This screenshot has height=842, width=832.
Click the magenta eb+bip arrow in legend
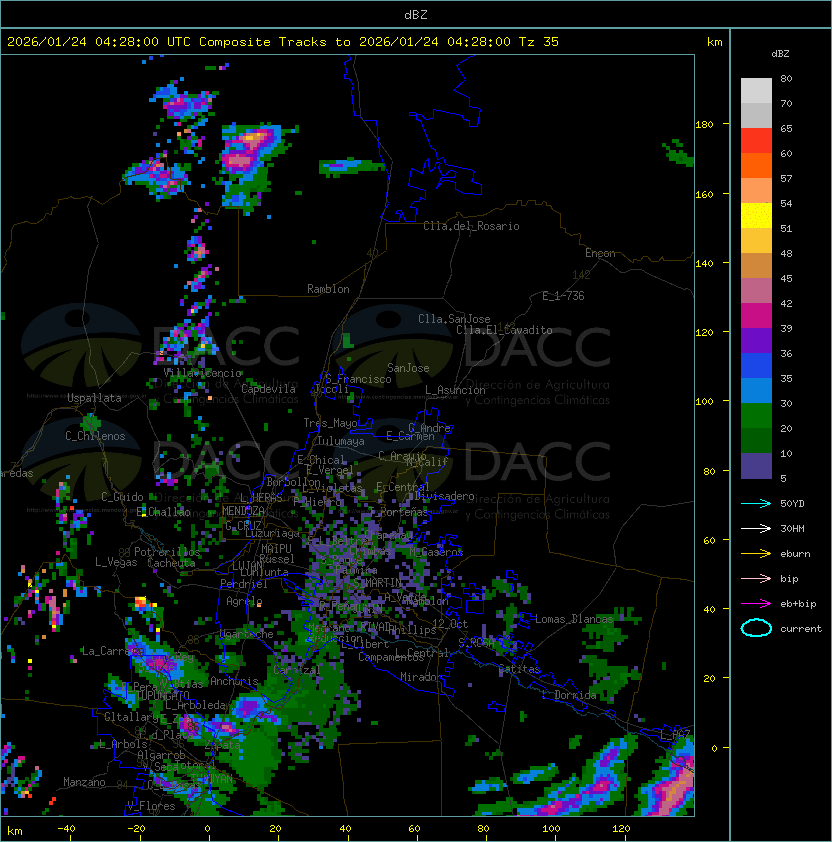[x=756, y=604]
